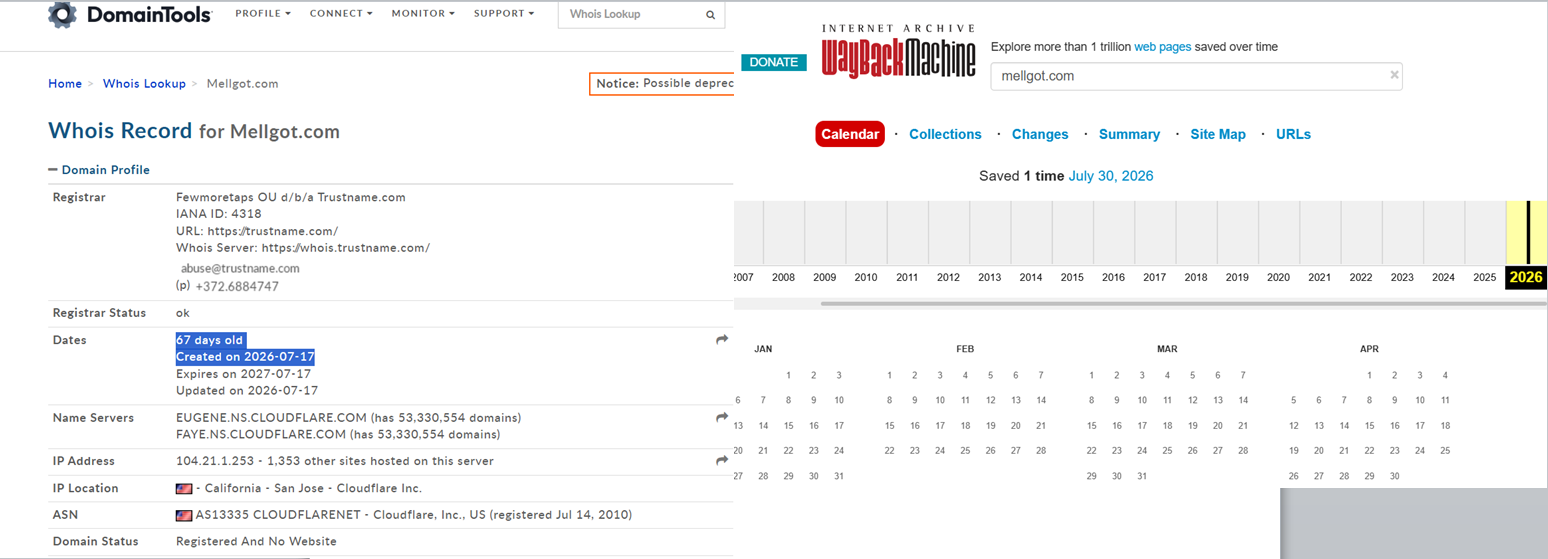
Task: Click 'Fewmoretaps OU d/b/a Trustname.com' registrar
Action: [x=291, y=197]
